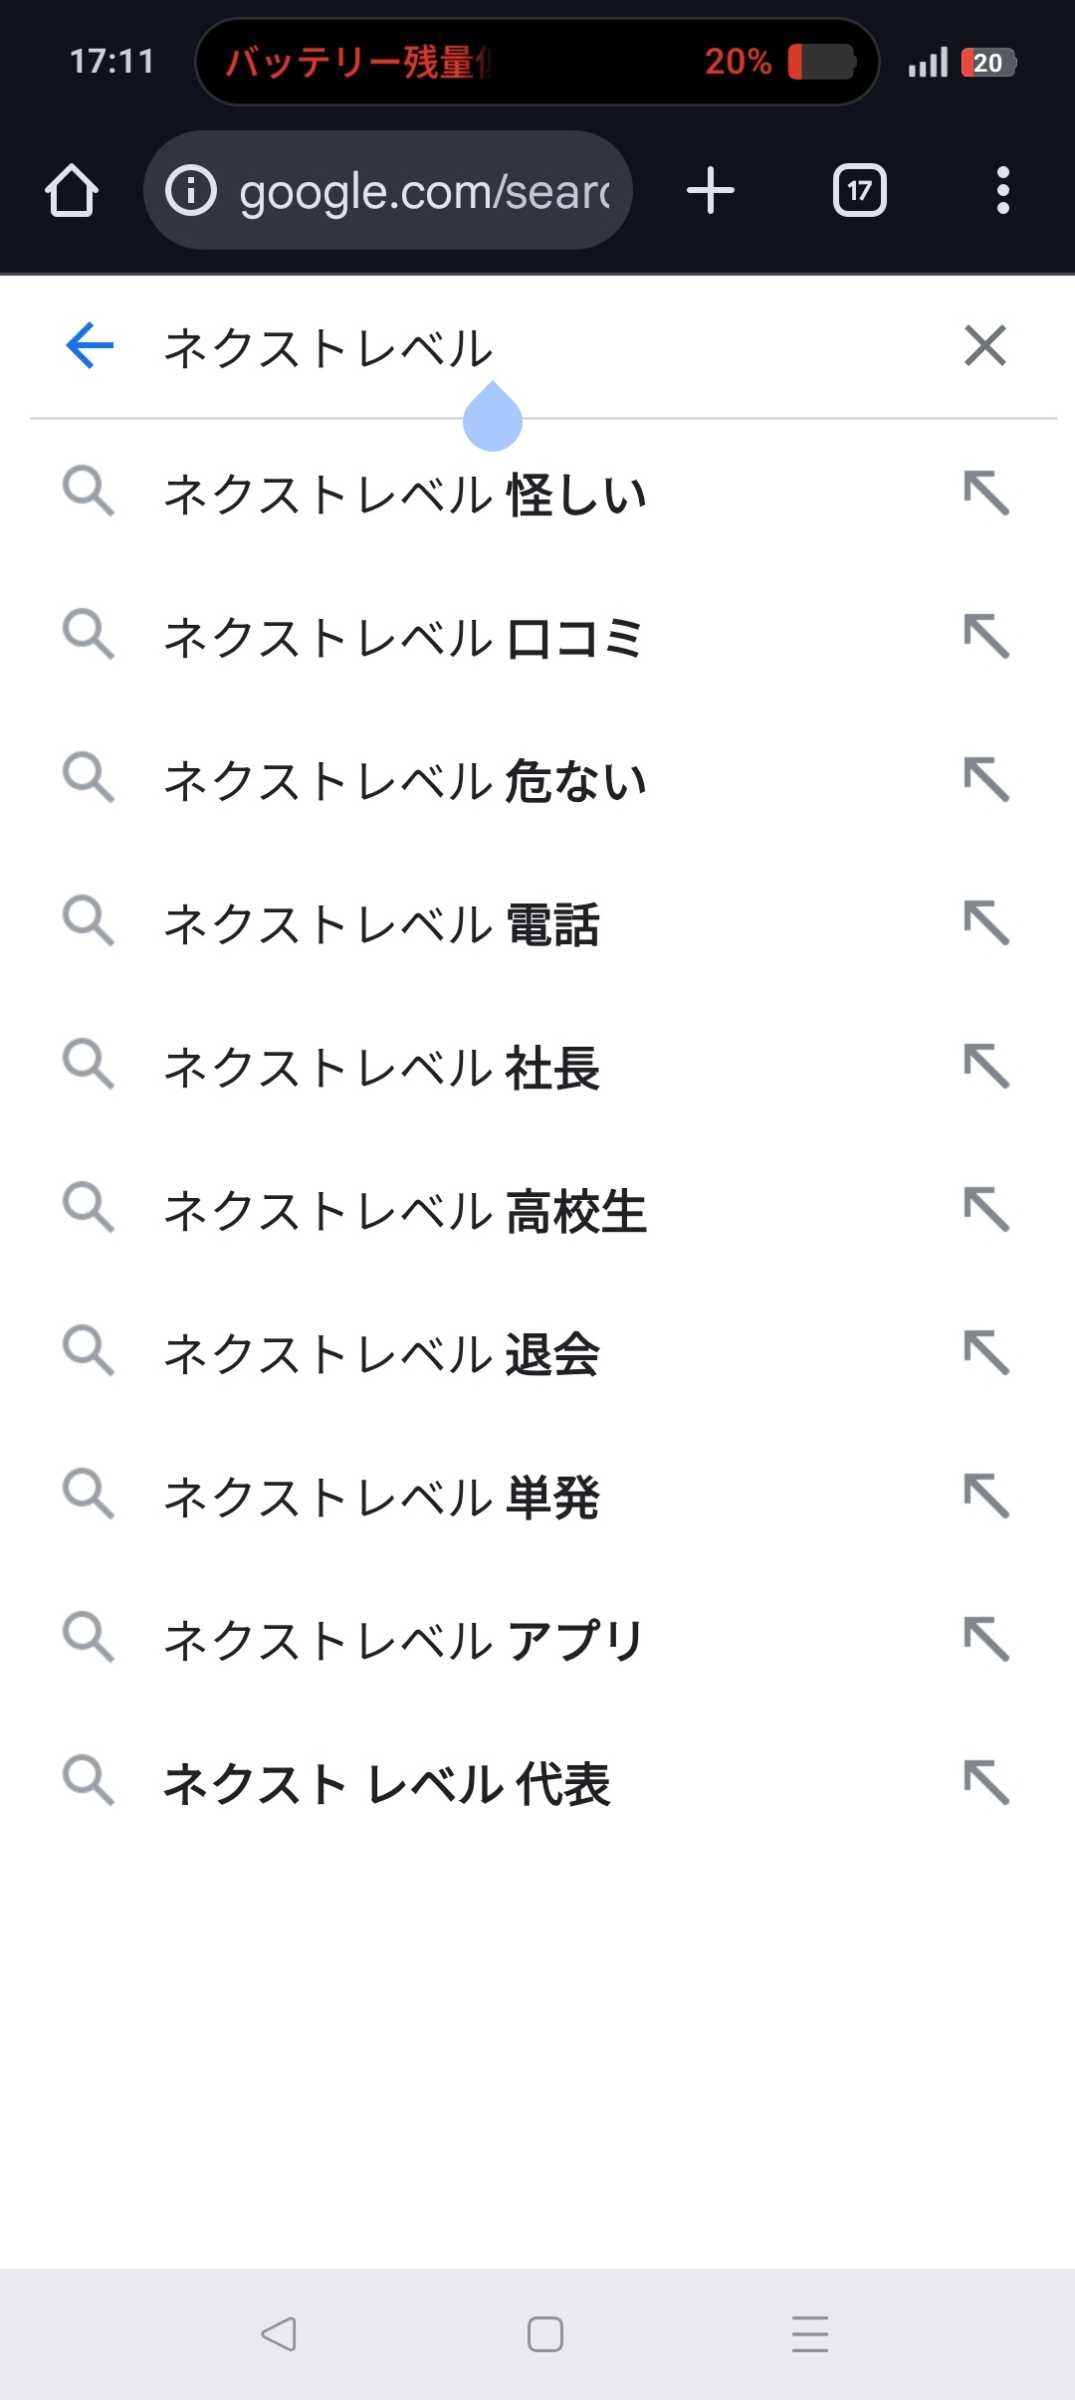Fill search with ネクストレベル 社長 arrow

[x=986, y=1066]
